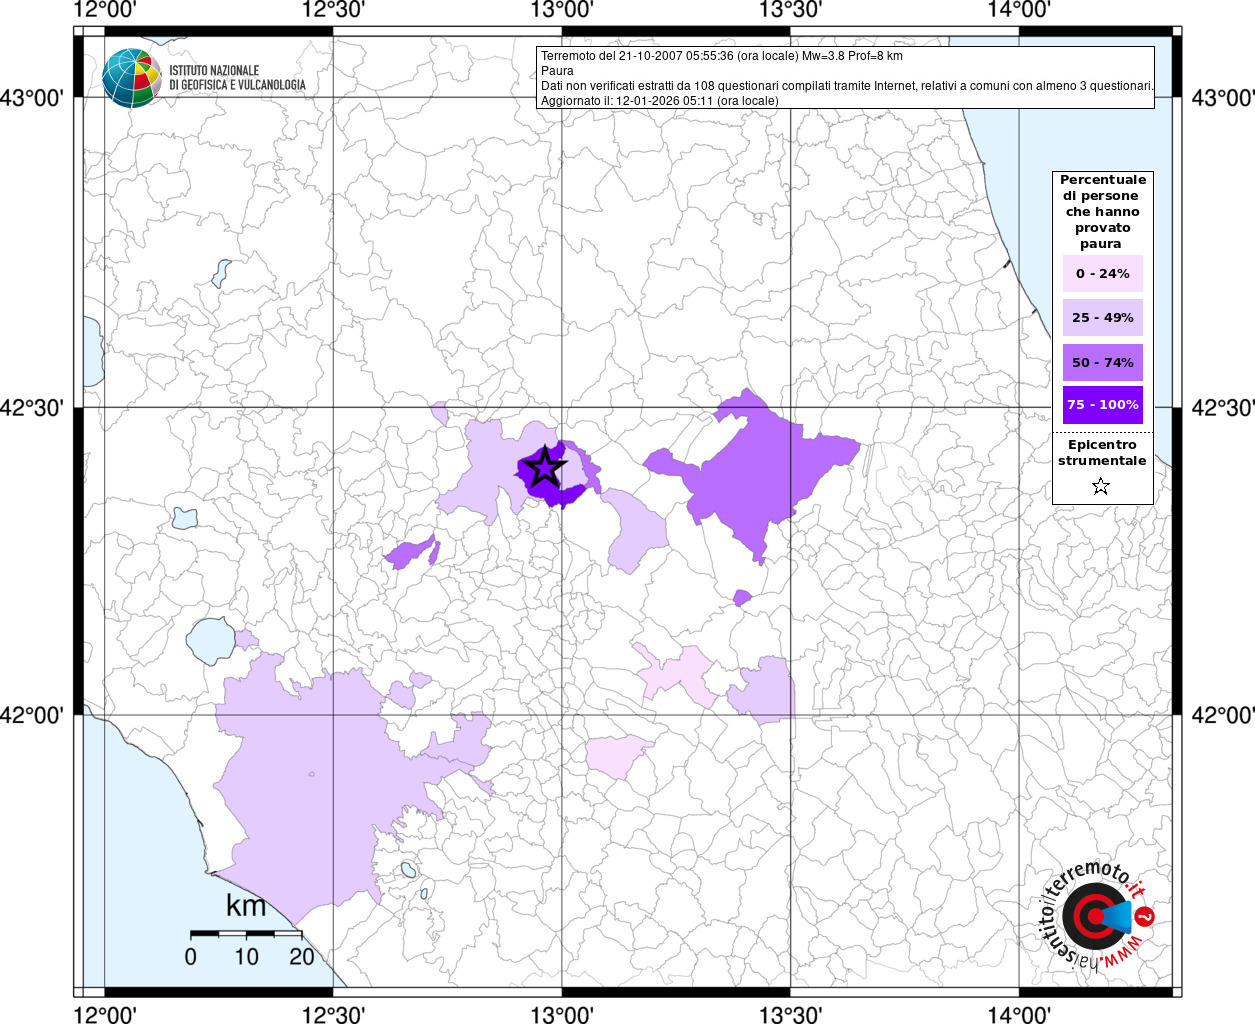Click the black epicenter star on the map

543,467
